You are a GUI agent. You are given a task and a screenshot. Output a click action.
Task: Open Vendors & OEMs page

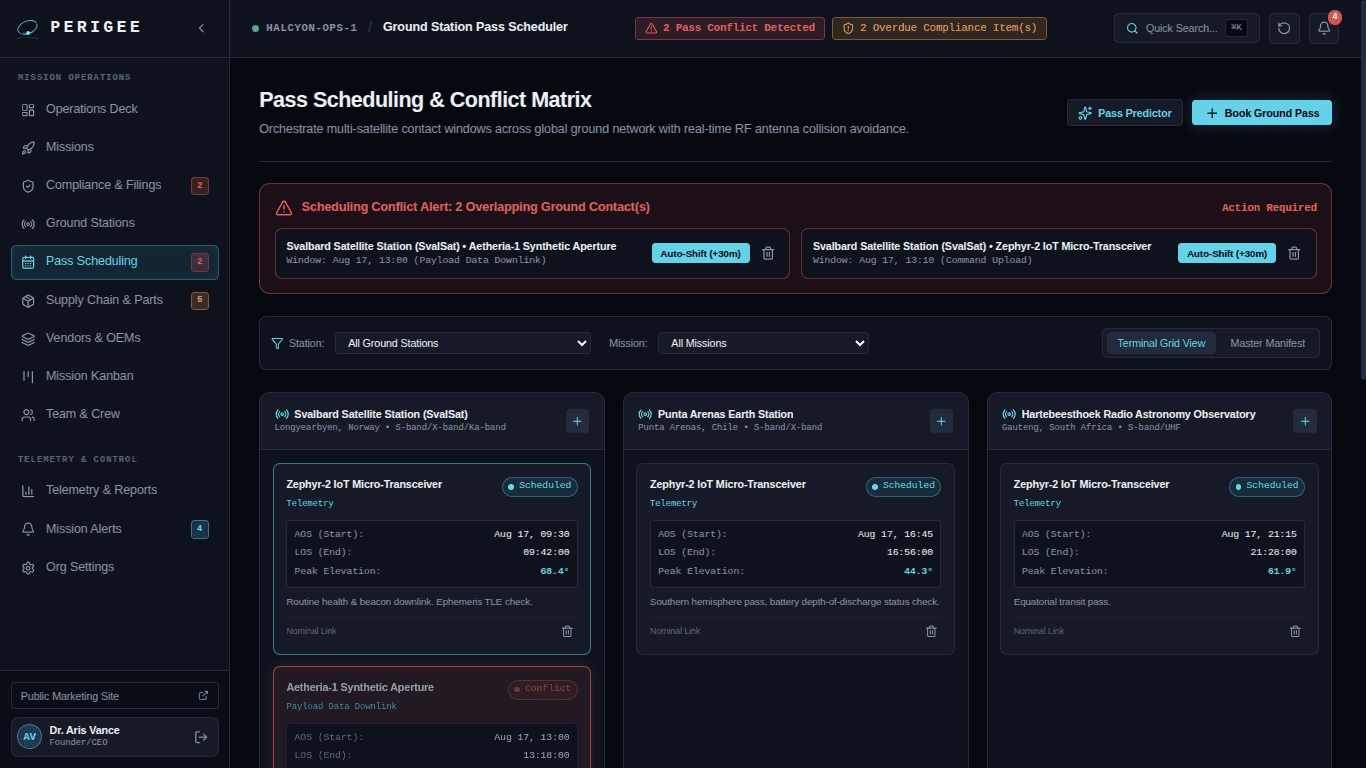tap(115, 338)
